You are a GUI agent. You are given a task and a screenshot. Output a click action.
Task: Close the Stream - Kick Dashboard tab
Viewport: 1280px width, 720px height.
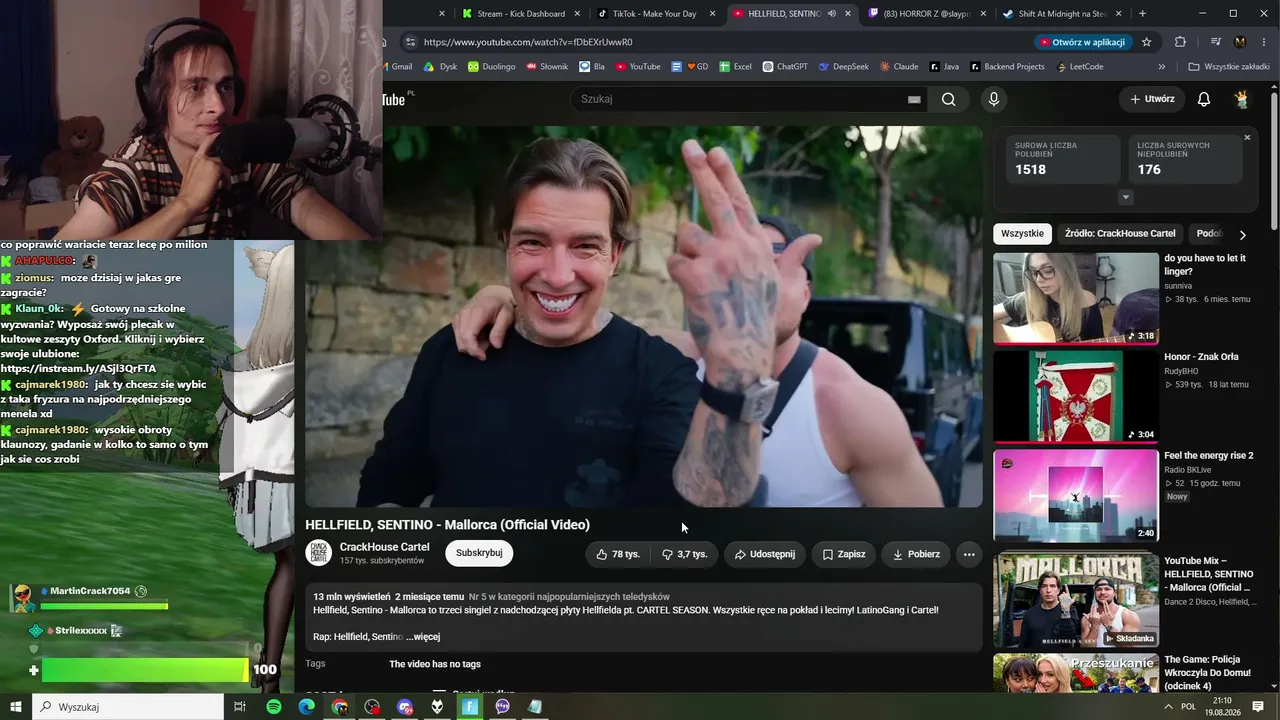[577, 14]
